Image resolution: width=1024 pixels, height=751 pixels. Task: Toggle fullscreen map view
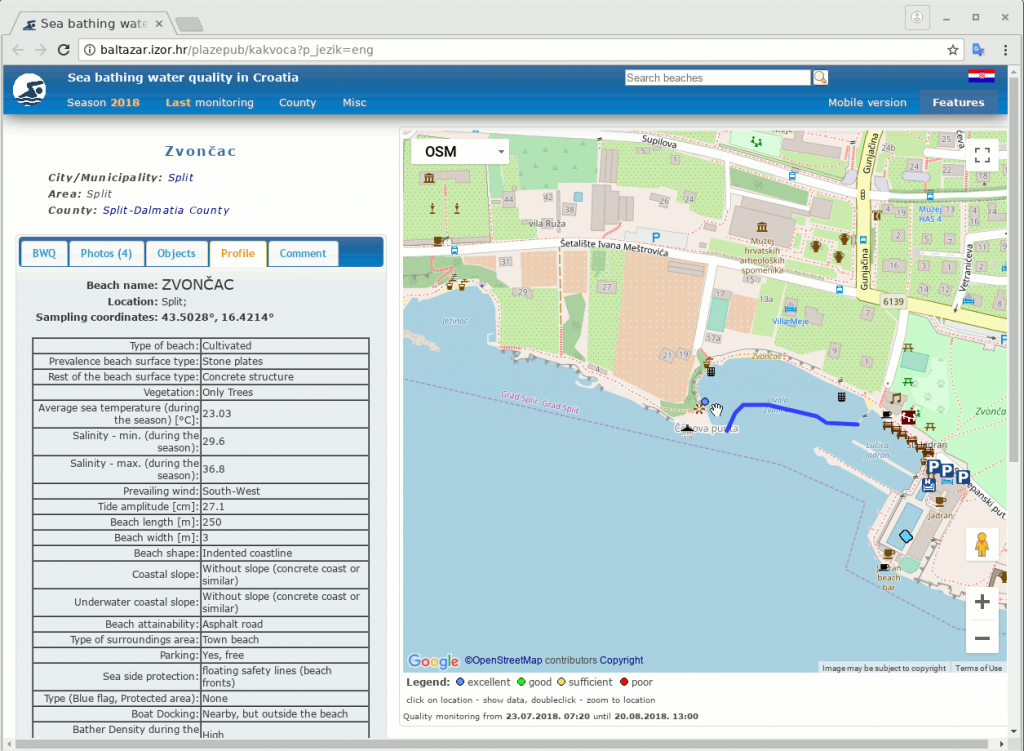tap(982, 154)
